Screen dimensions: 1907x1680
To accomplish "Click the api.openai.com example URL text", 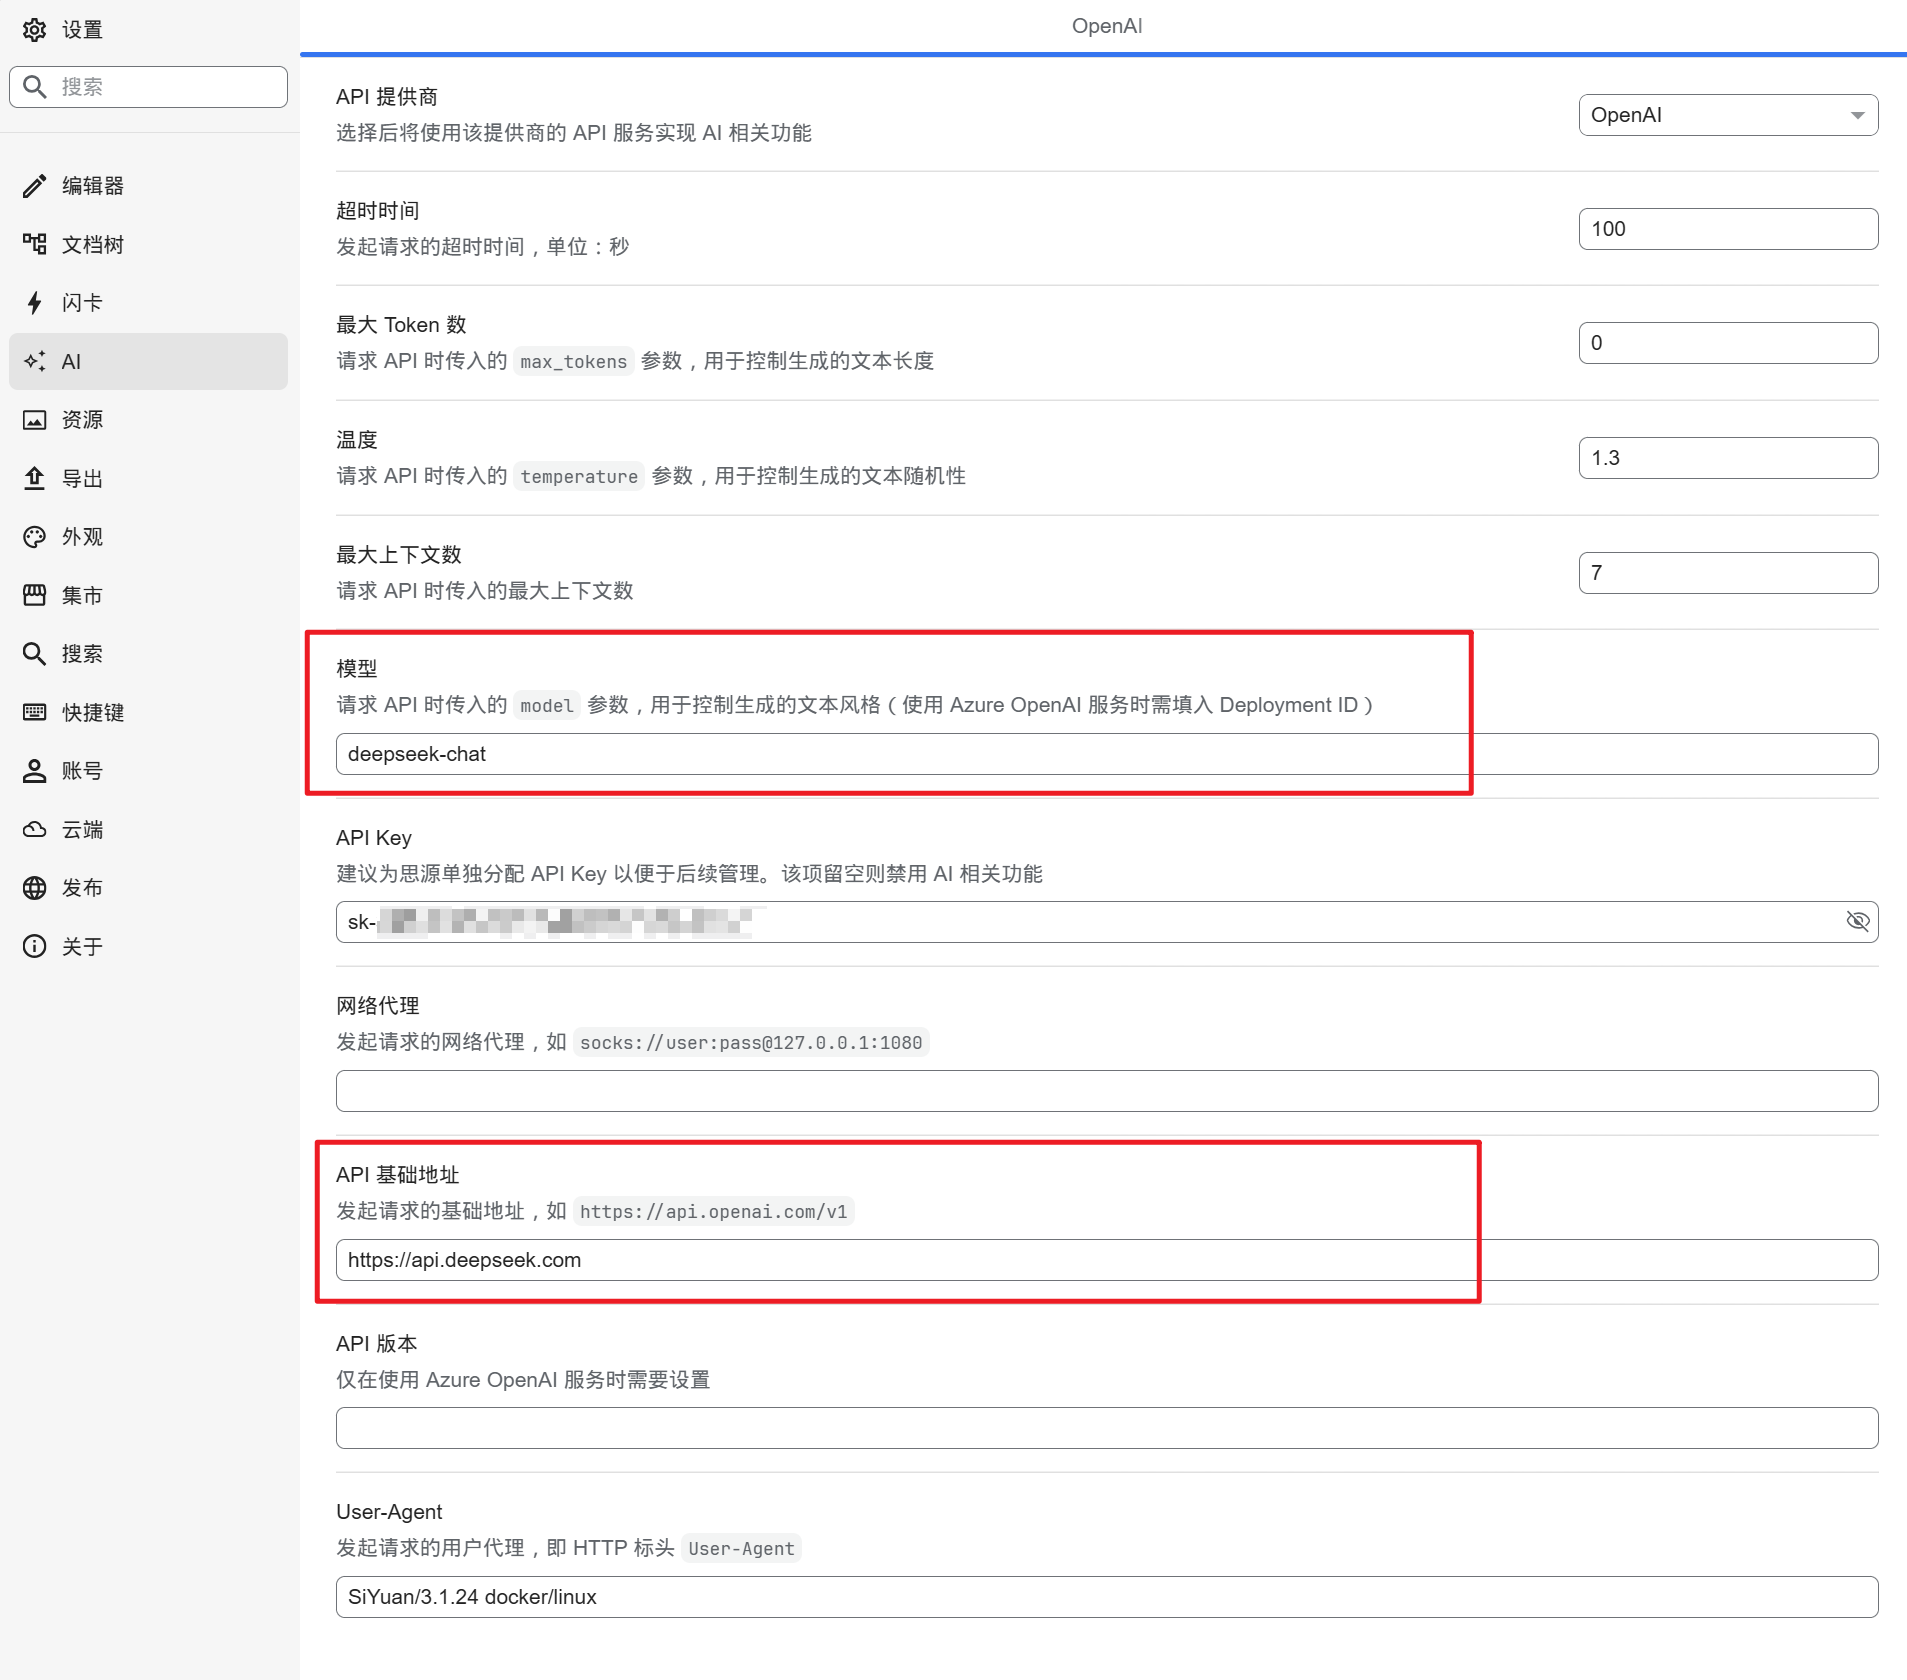I will pyautogui.click(x=714, y=1212).
